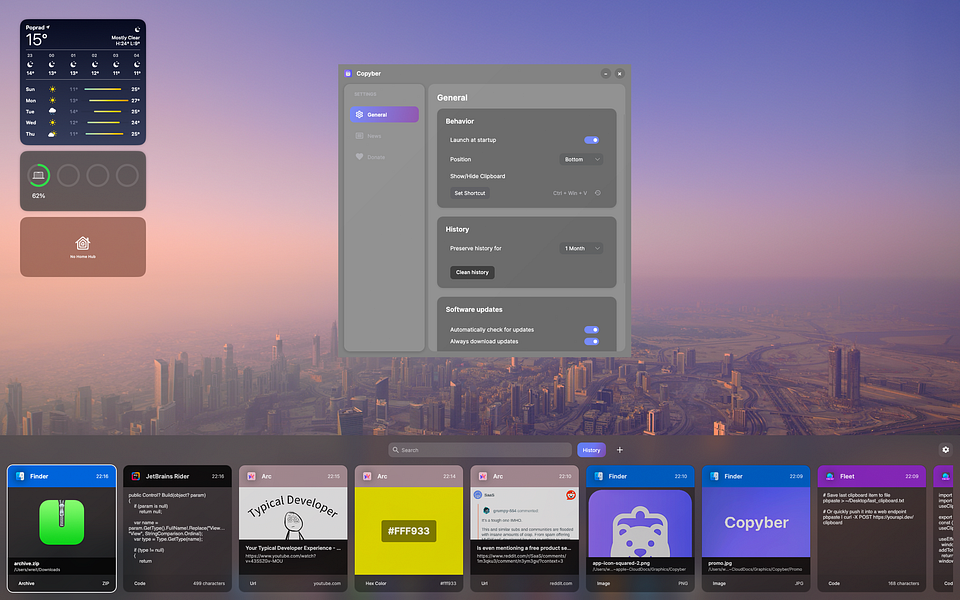The width and height of the screenshot is (960, 600).
Task: Close the Copyber settings window
Action: point(620,73)
